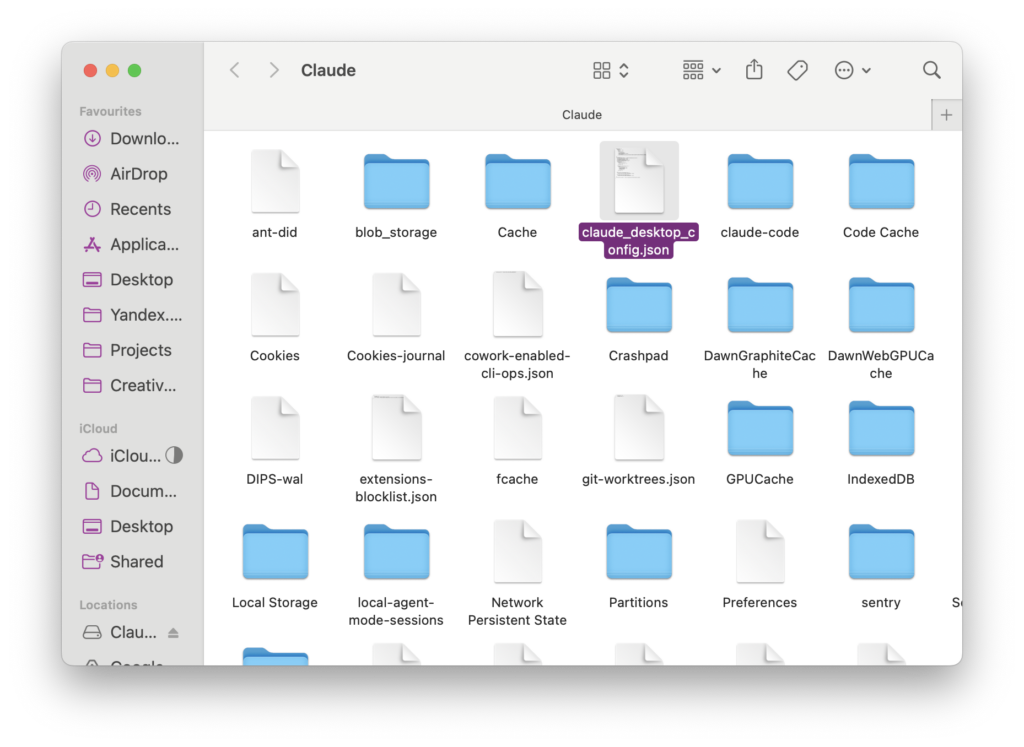Open Desktop under Favourites
This screenshot has width=1024, height=747.
pos(131,279)
